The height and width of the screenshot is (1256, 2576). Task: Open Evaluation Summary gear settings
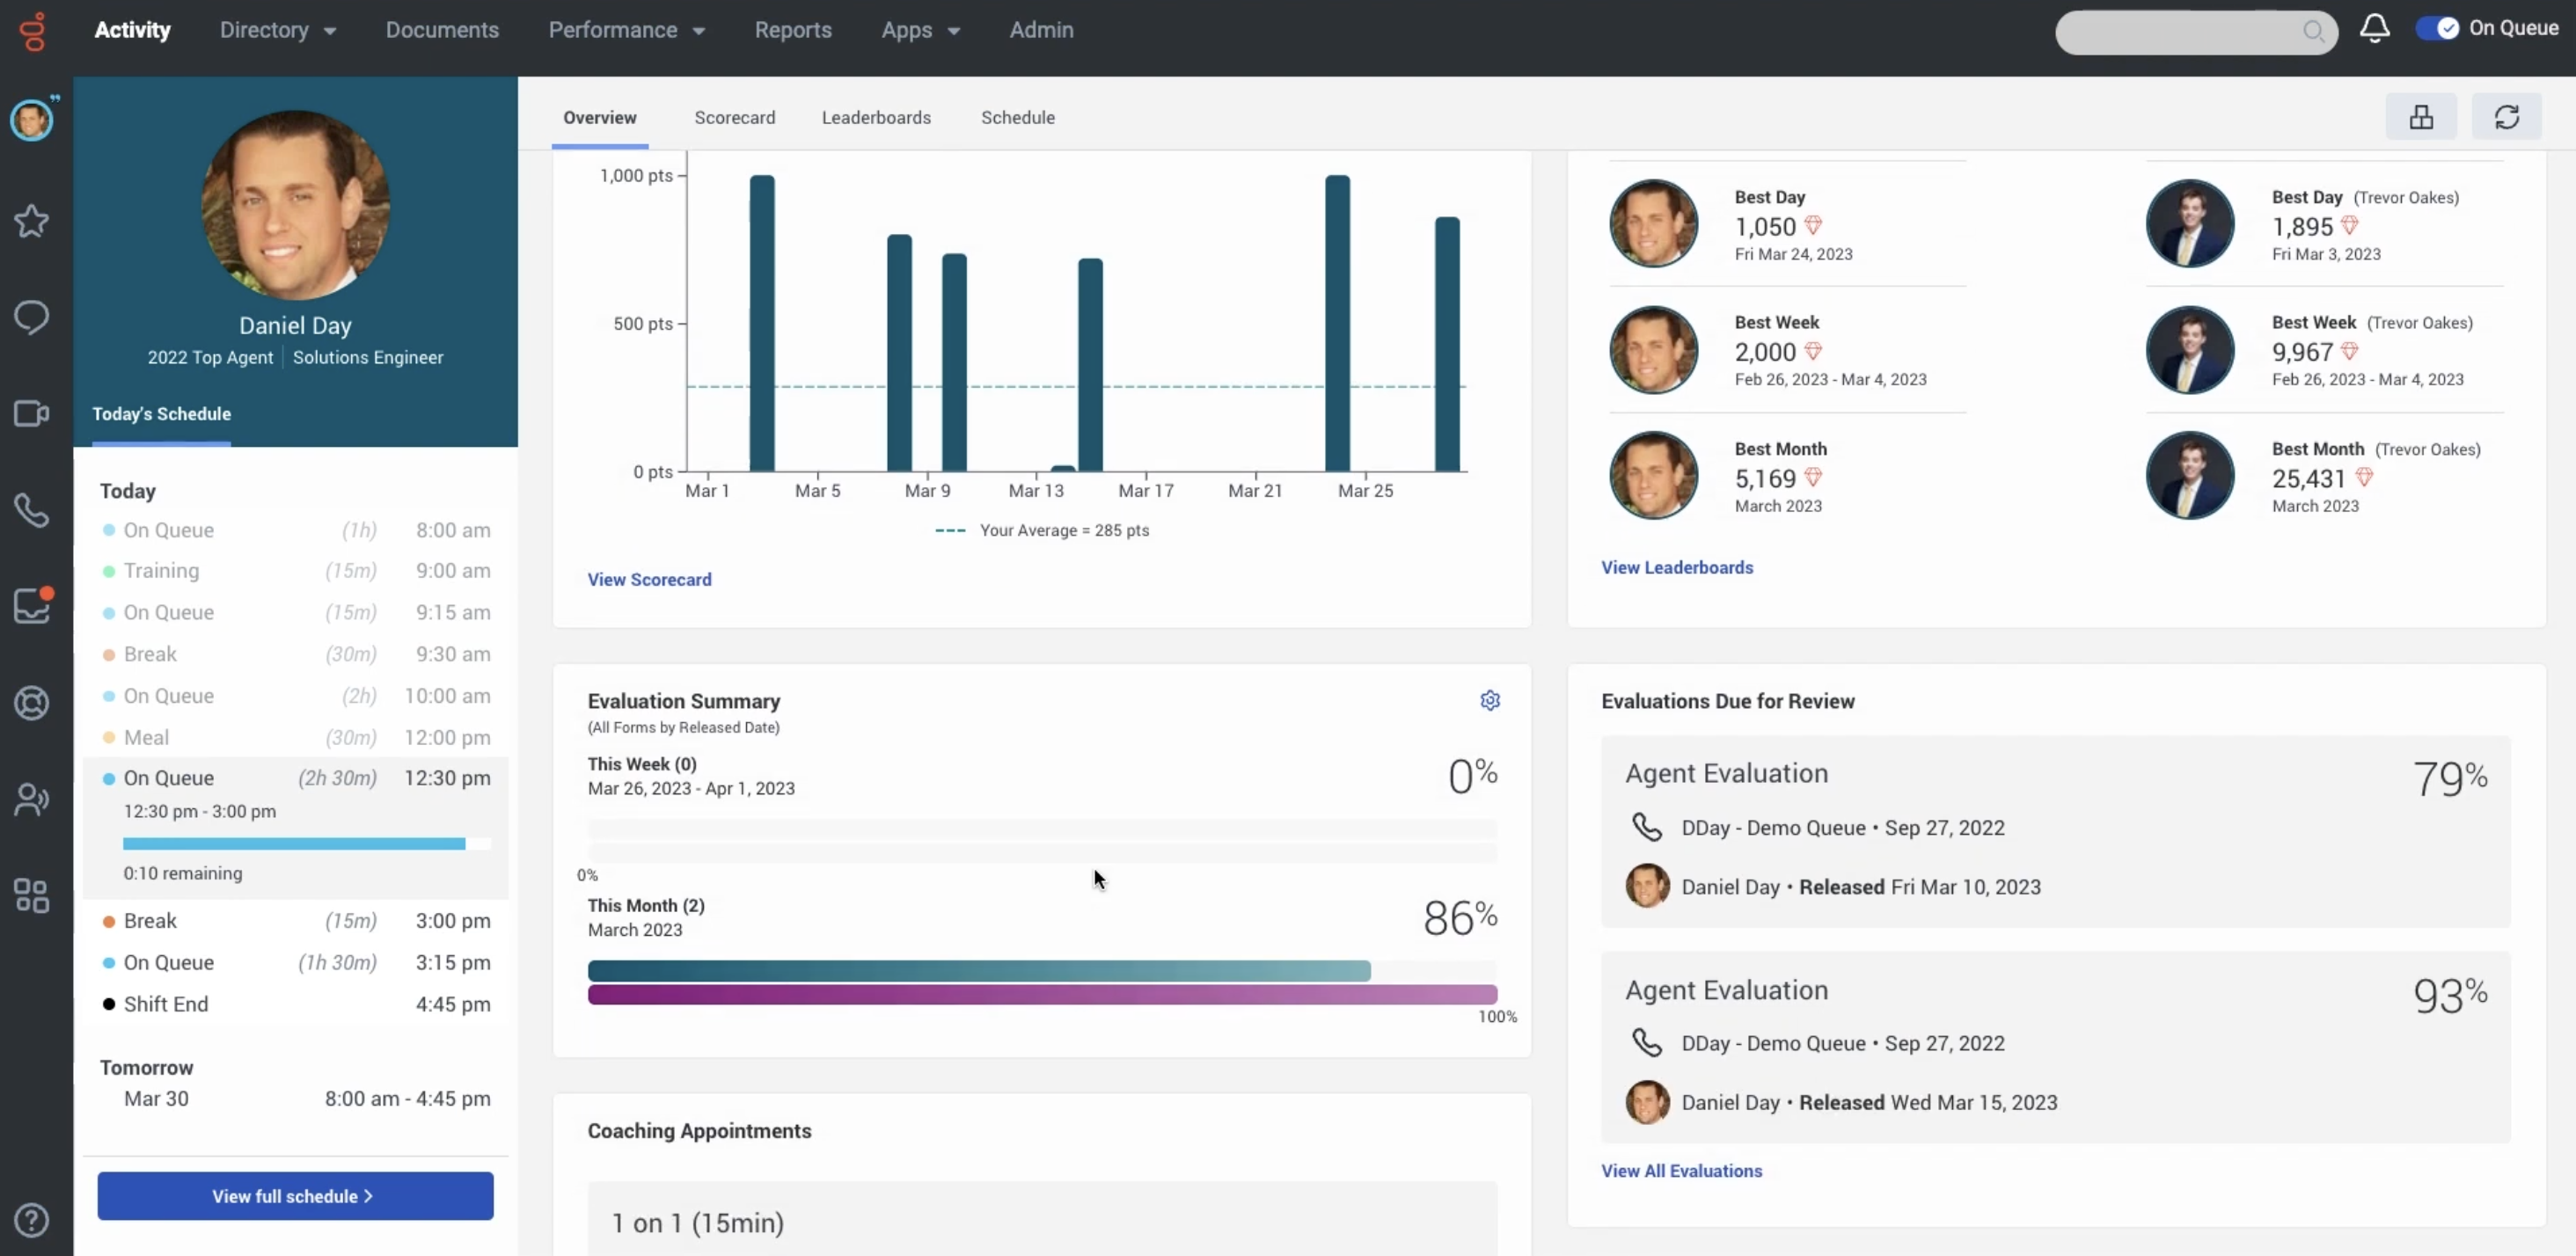click(x=1489, y=700)
